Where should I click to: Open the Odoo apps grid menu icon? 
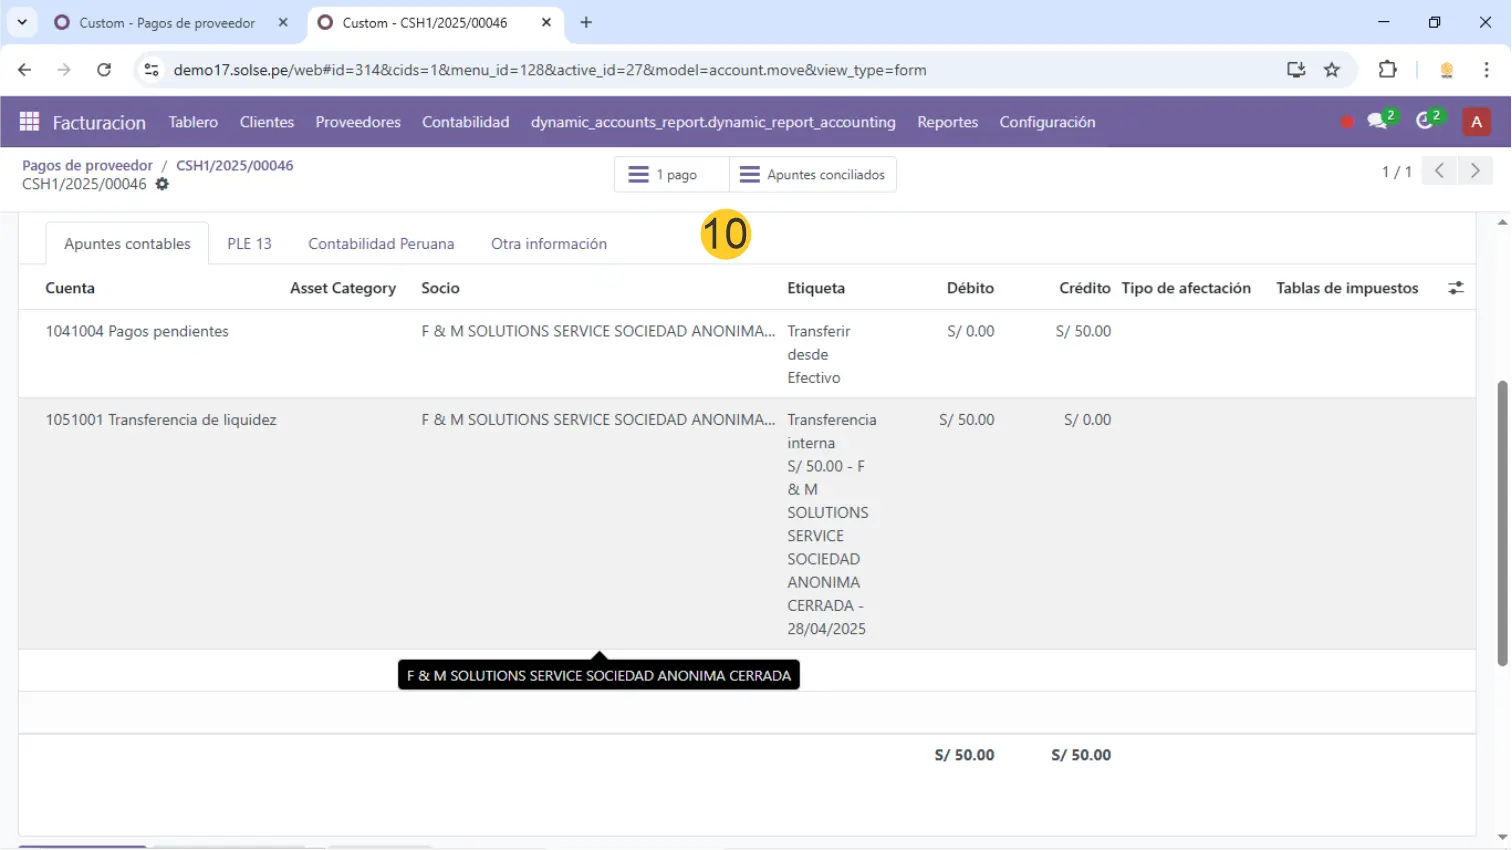point(29,122)
